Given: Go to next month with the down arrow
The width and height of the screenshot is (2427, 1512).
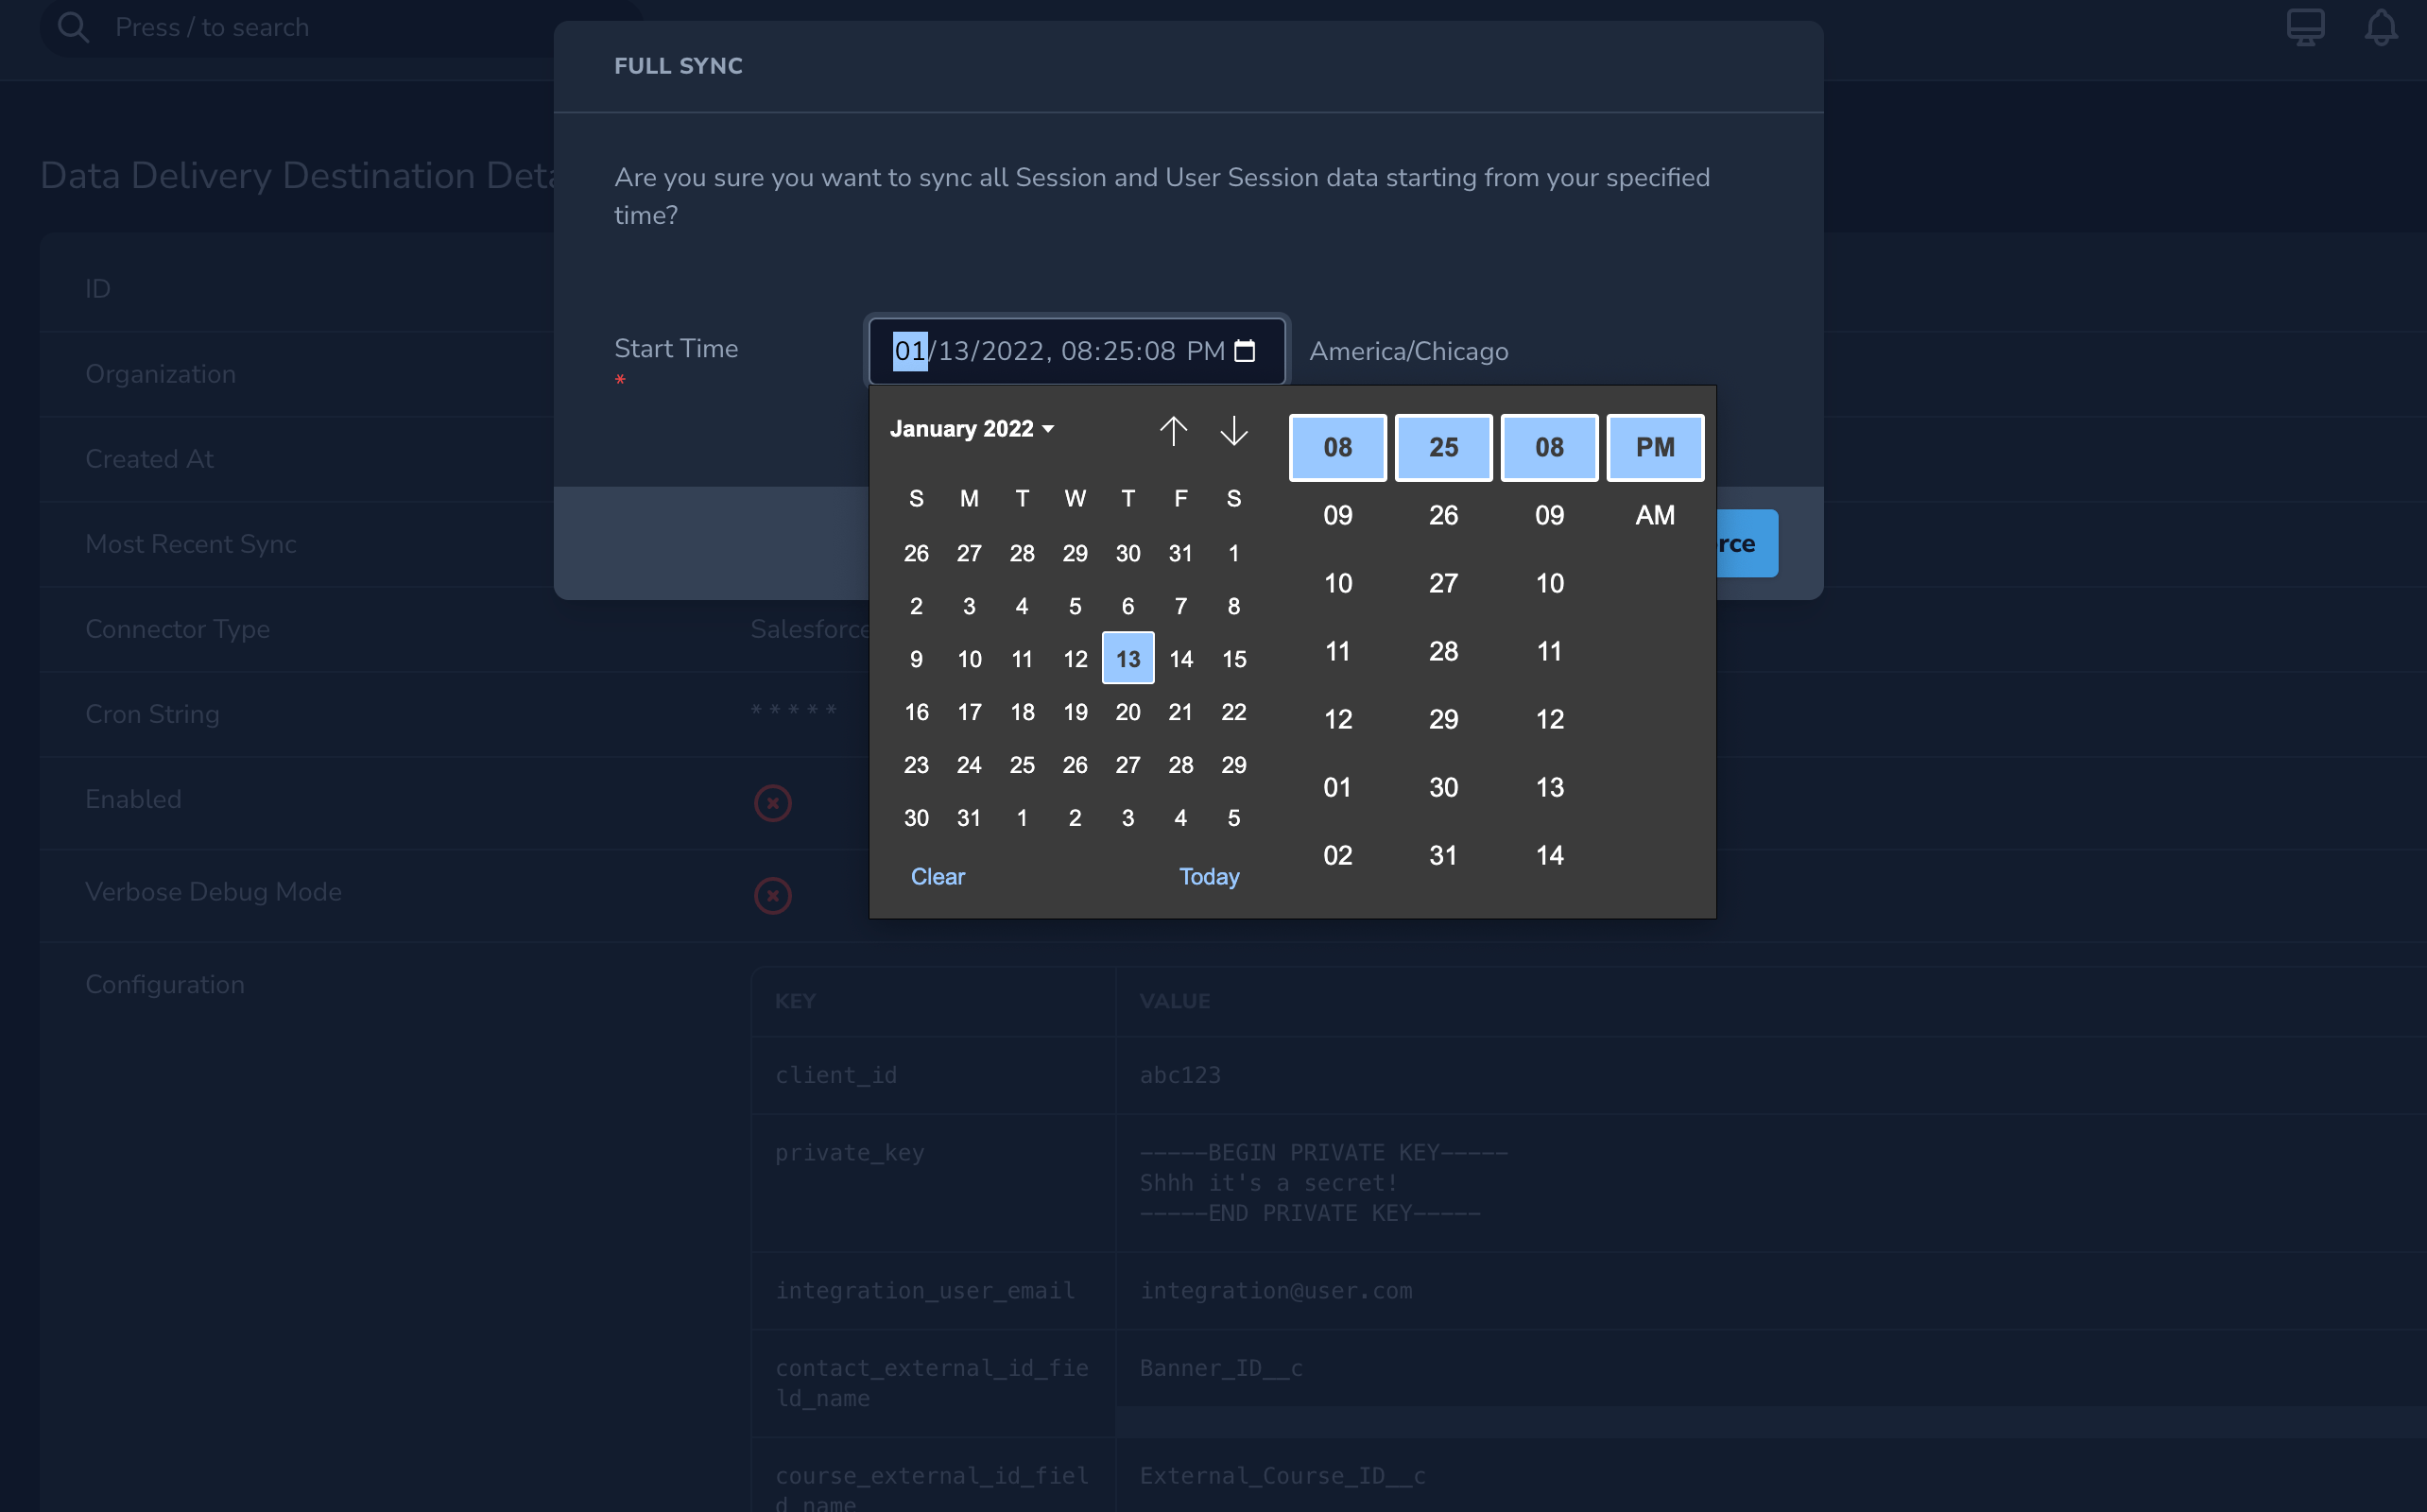Looking at the screenshot, I should (x=1233, y=430).
